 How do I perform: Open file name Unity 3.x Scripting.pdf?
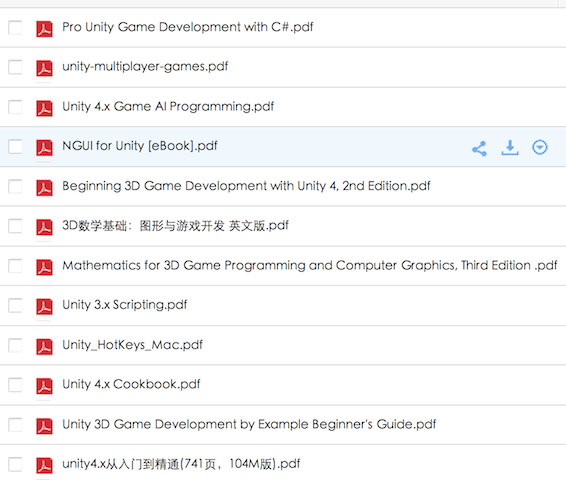125,305
